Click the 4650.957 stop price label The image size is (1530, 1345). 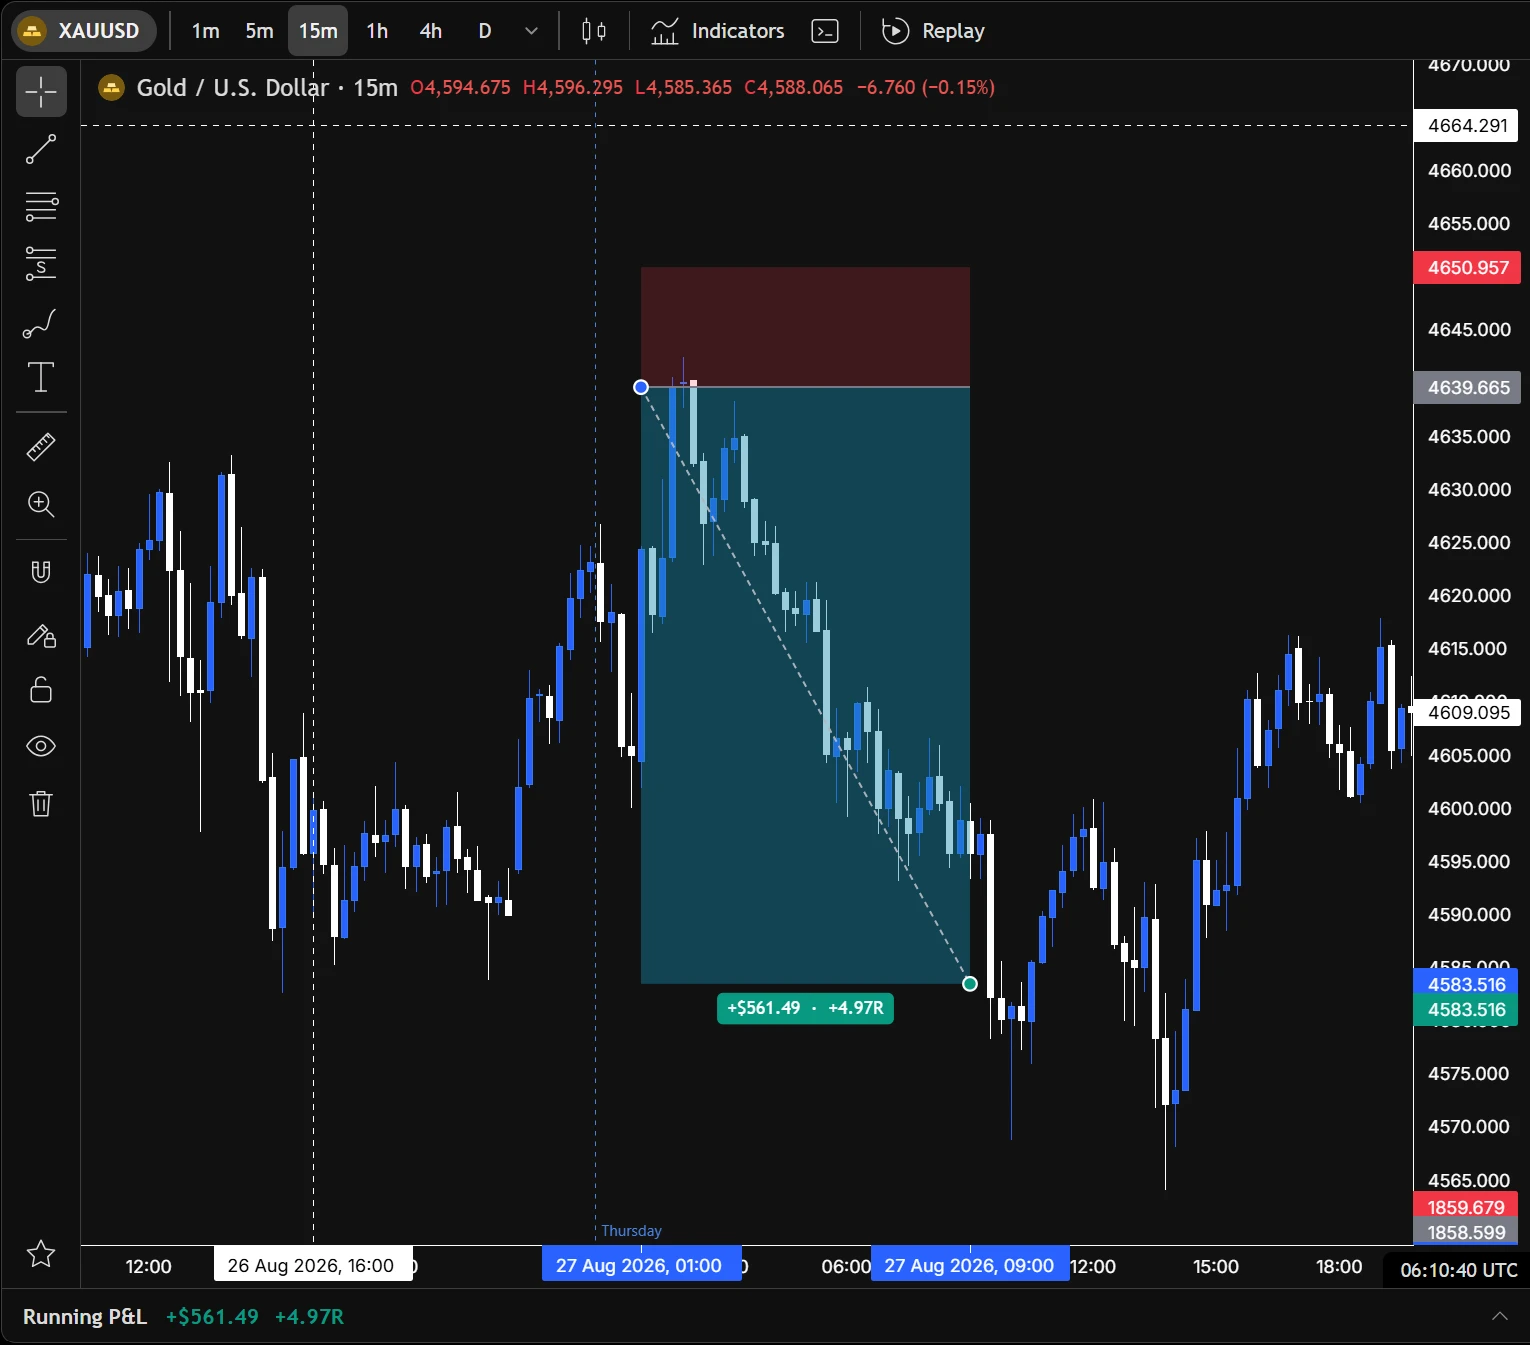pos(1467,268)
